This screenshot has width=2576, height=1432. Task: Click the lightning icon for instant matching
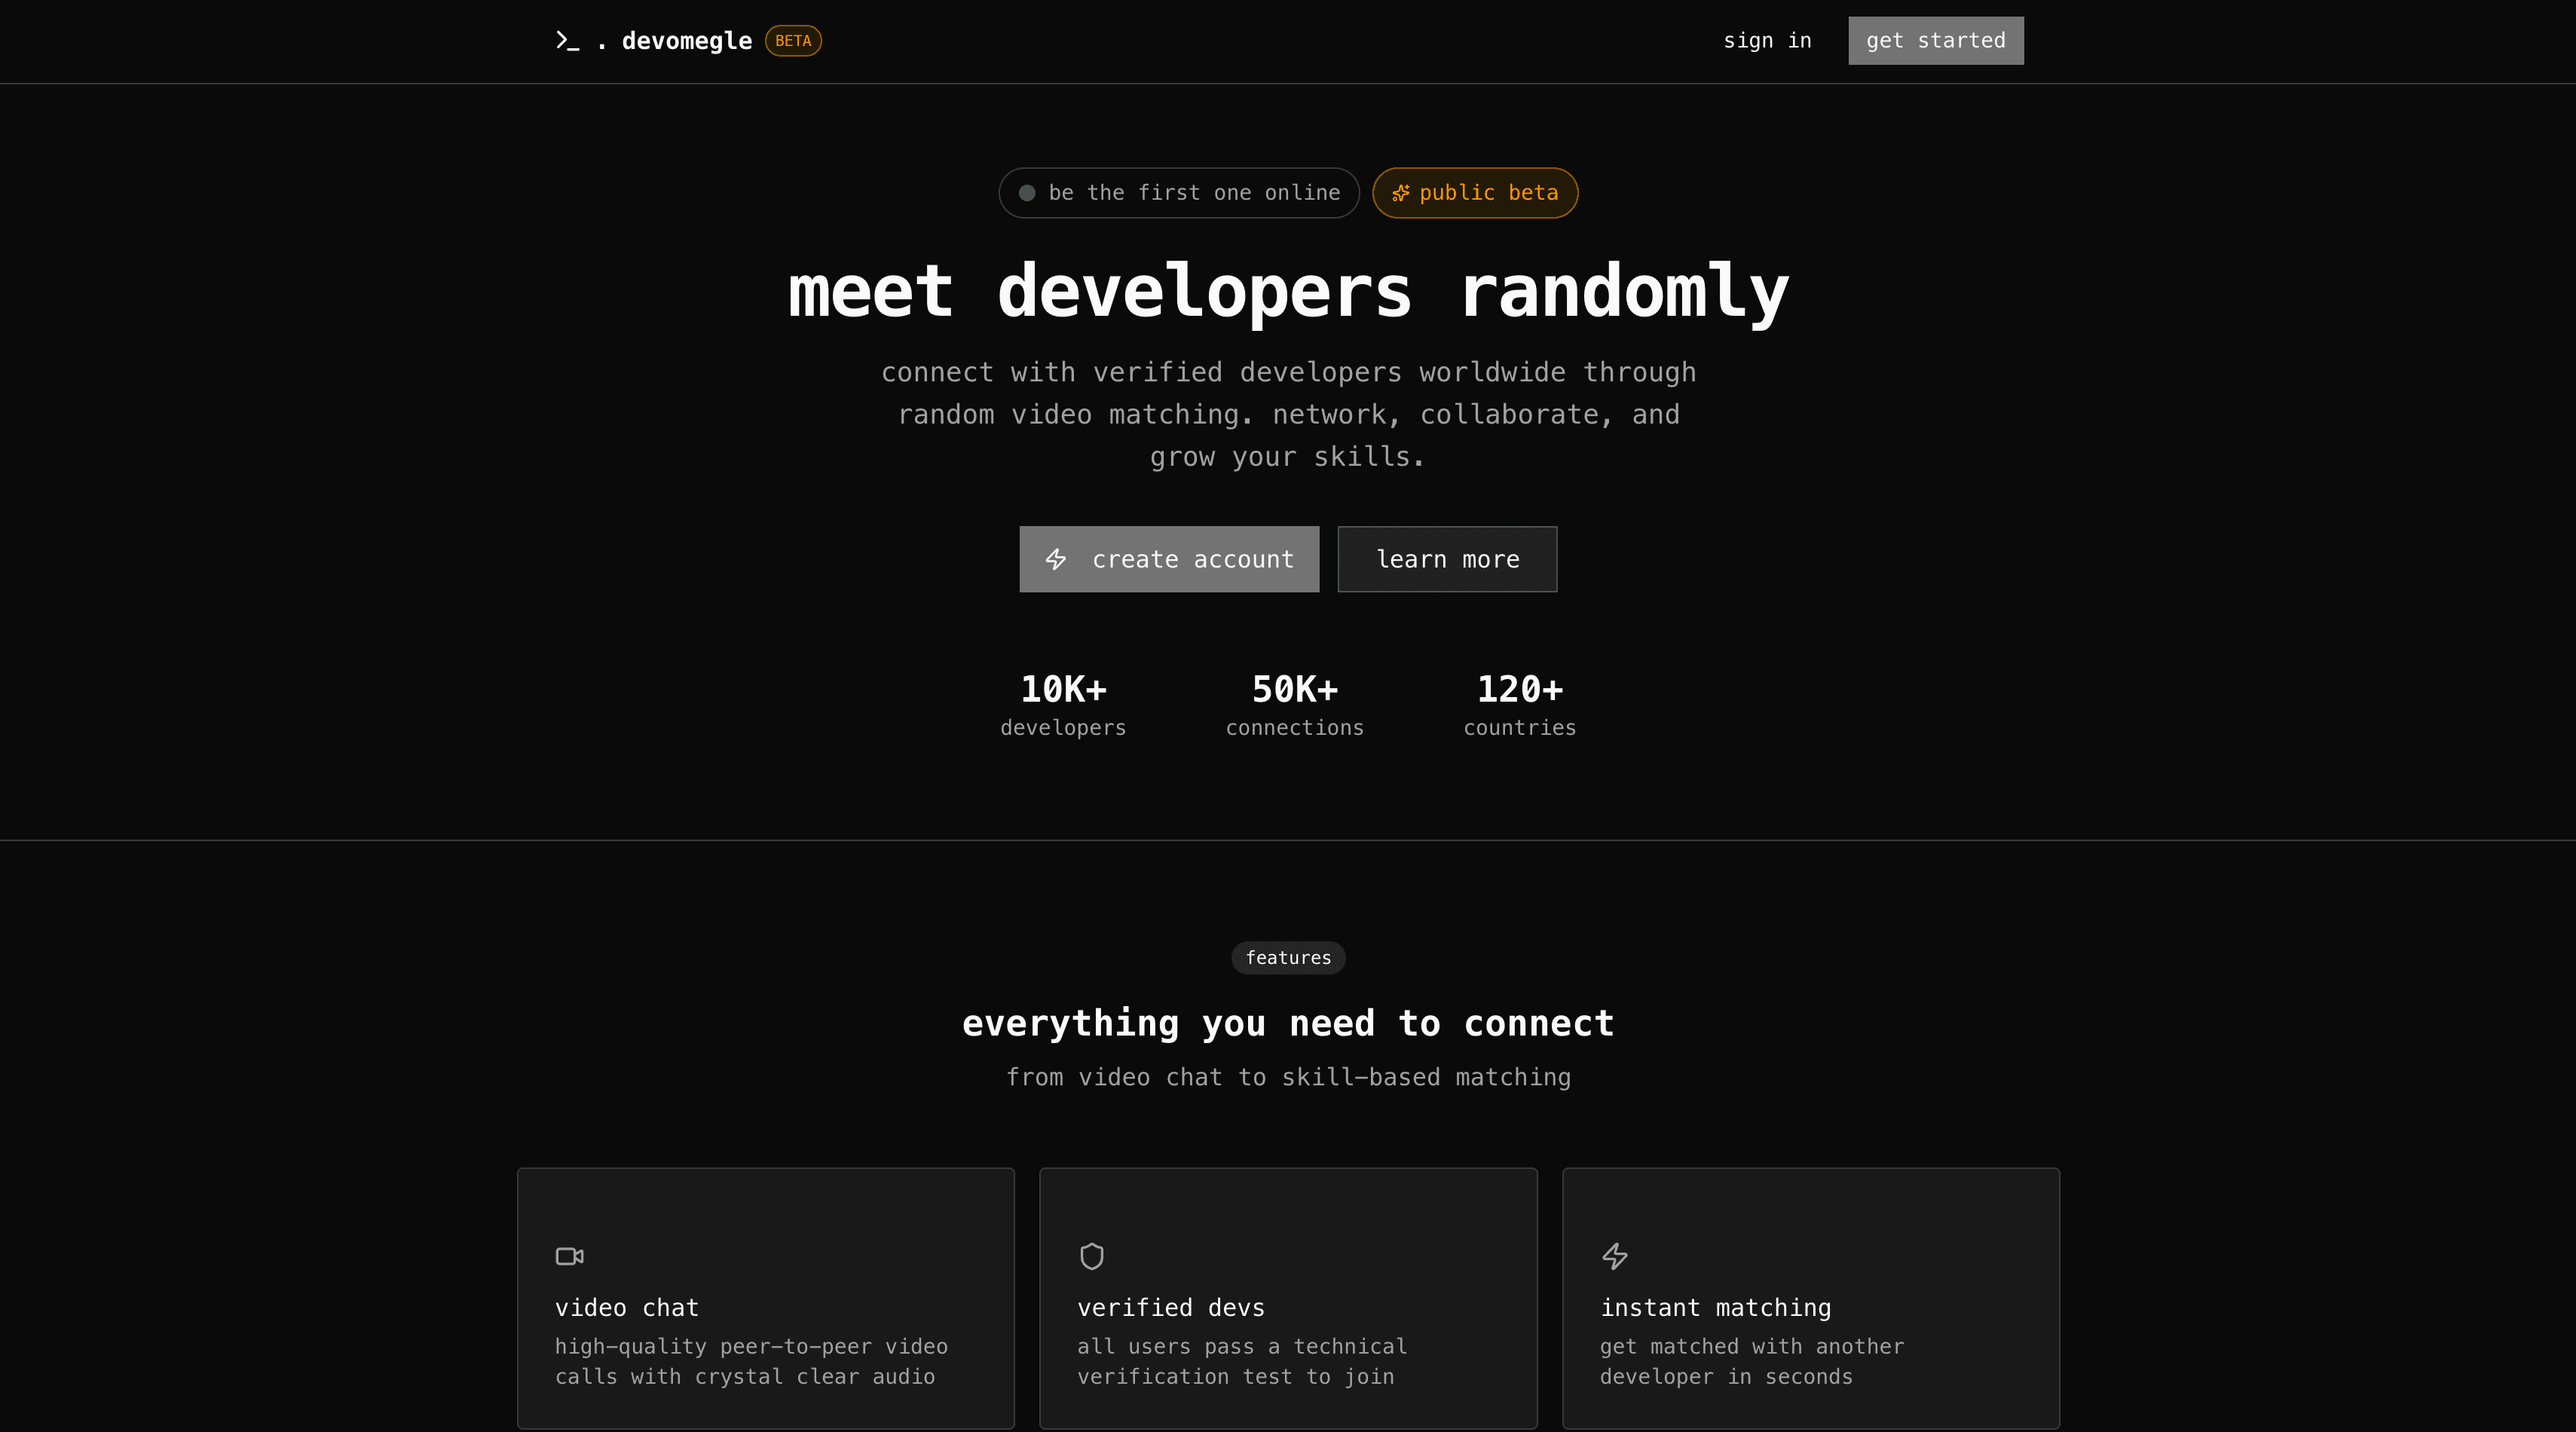click(1614, 1256)
